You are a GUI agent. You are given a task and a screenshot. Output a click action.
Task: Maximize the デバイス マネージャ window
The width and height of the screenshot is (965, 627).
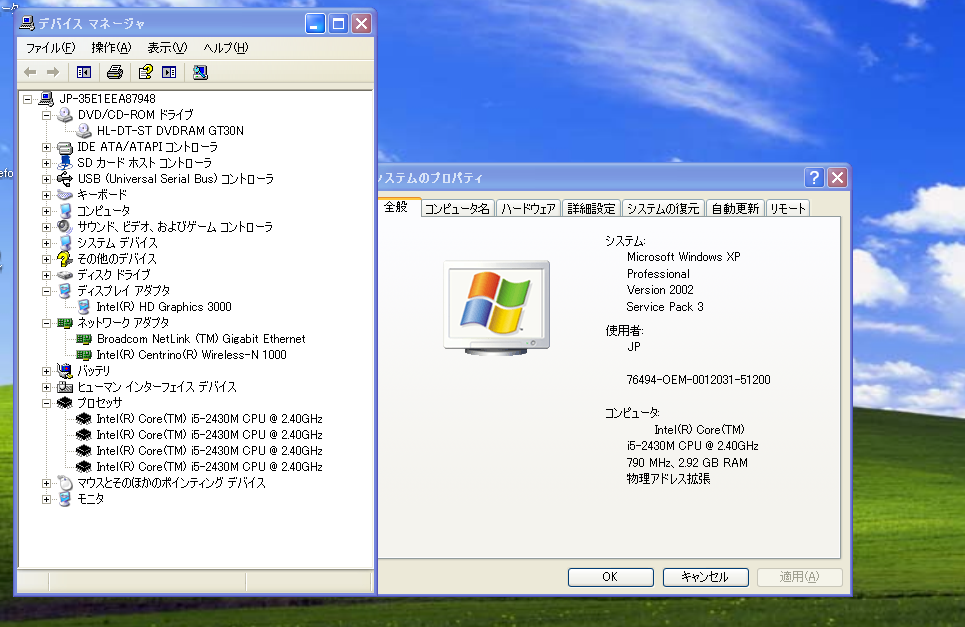click(338, 24)
